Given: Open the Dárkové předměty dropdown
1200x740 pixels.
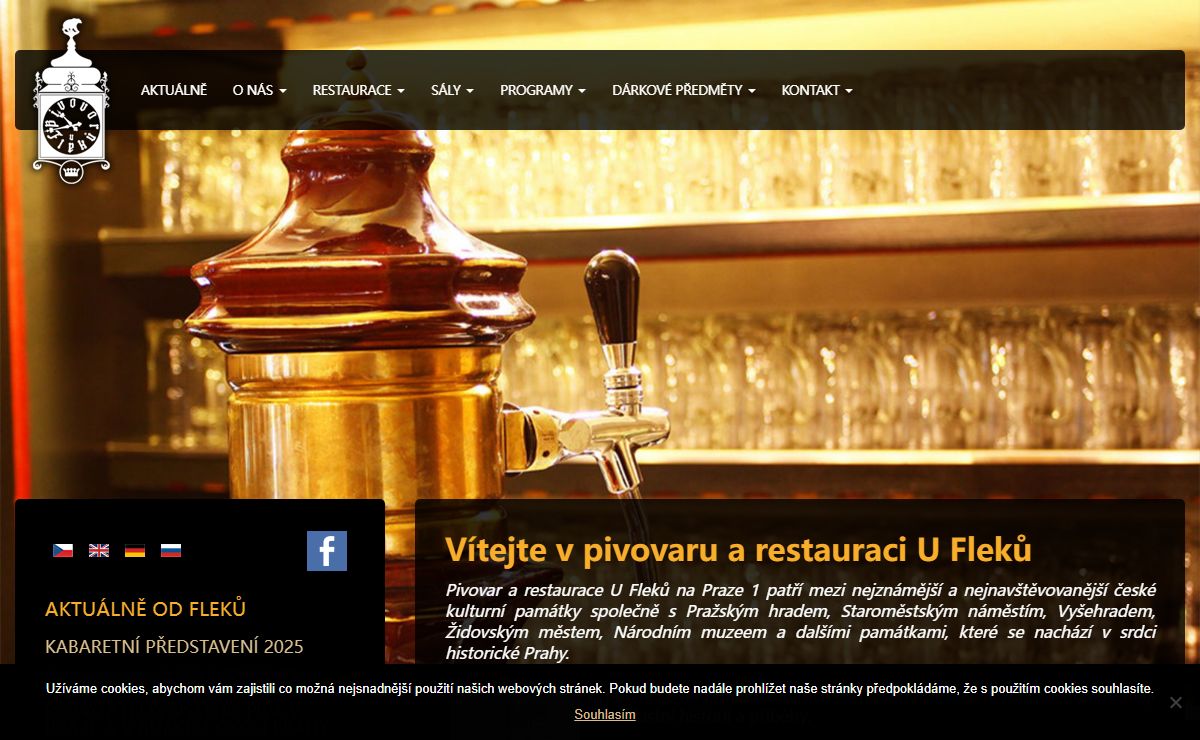Looking at the screenshot, I should tap(684, 90).
